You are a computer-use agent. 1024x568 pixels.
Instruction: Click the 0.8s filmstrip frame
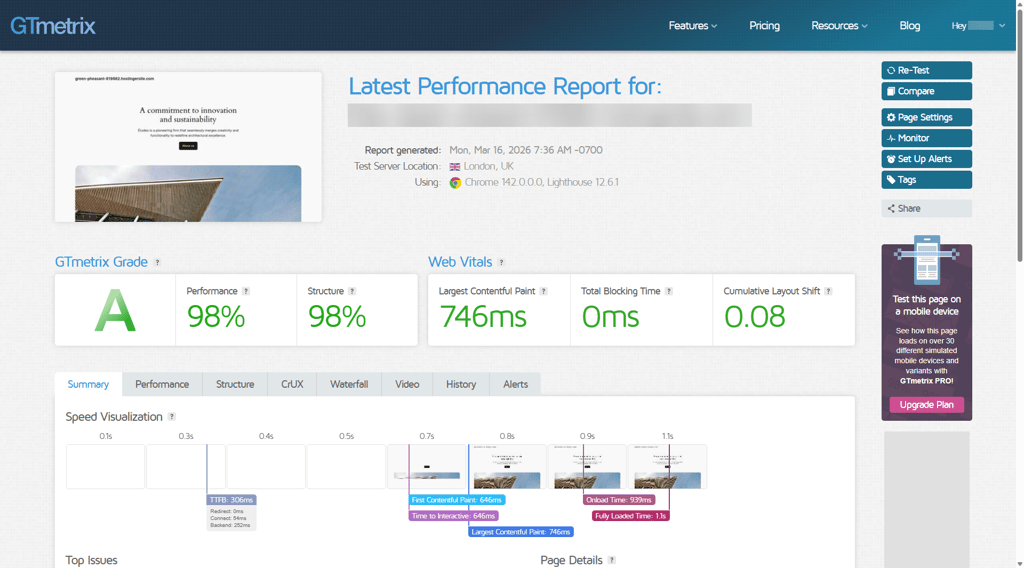tap(507, 467)
